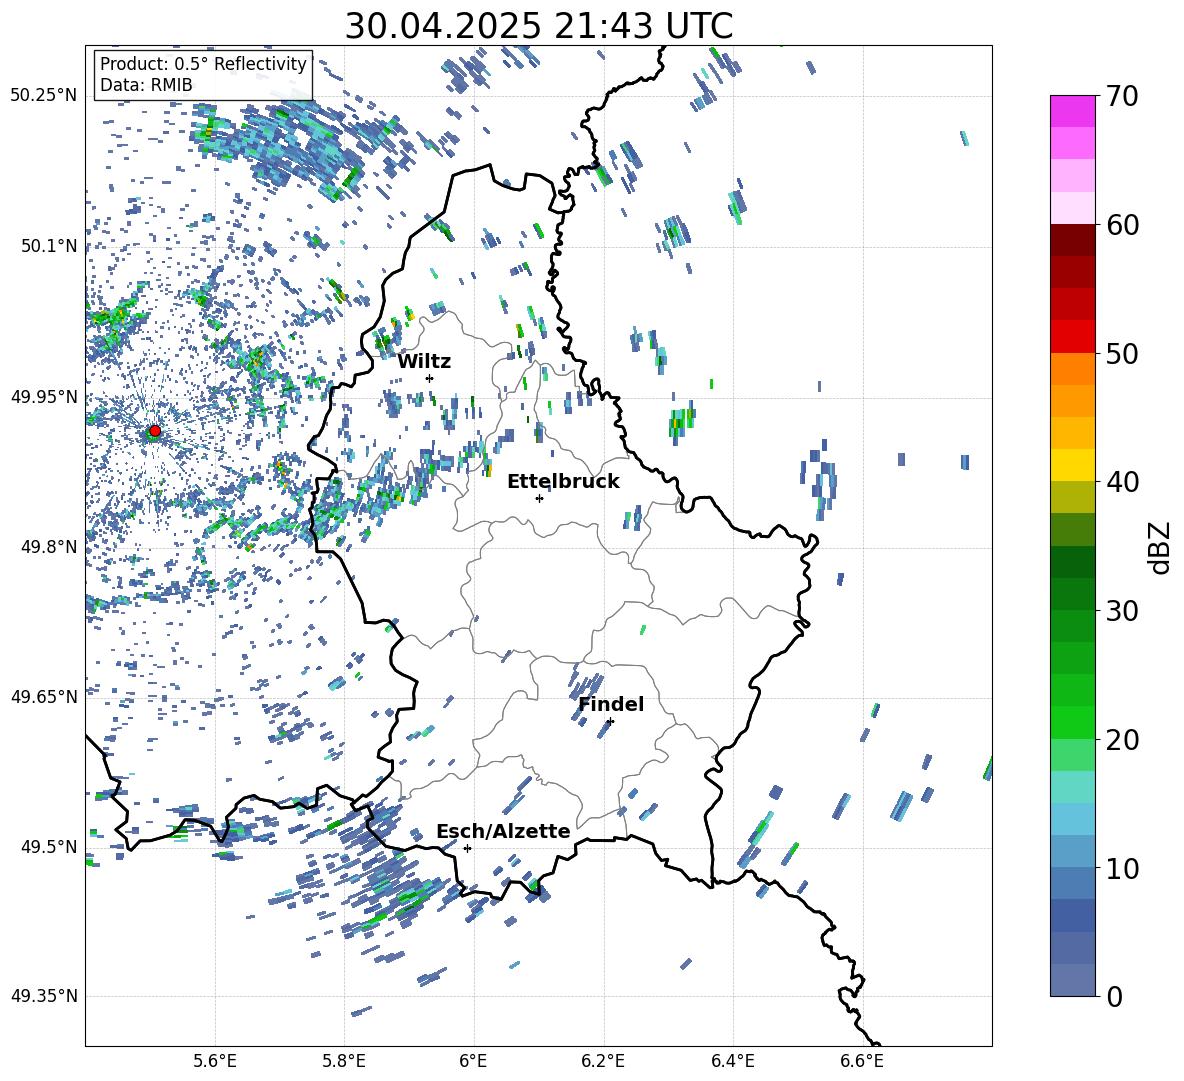
Task: Click the 40 tick label on colorbar
Action: pos(1122,482)
